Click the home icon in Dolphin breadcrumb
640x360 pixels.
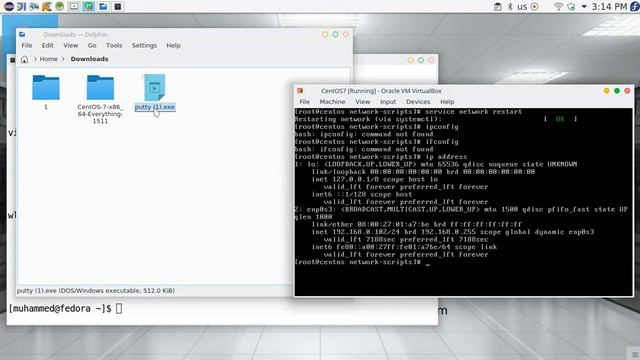24,59
